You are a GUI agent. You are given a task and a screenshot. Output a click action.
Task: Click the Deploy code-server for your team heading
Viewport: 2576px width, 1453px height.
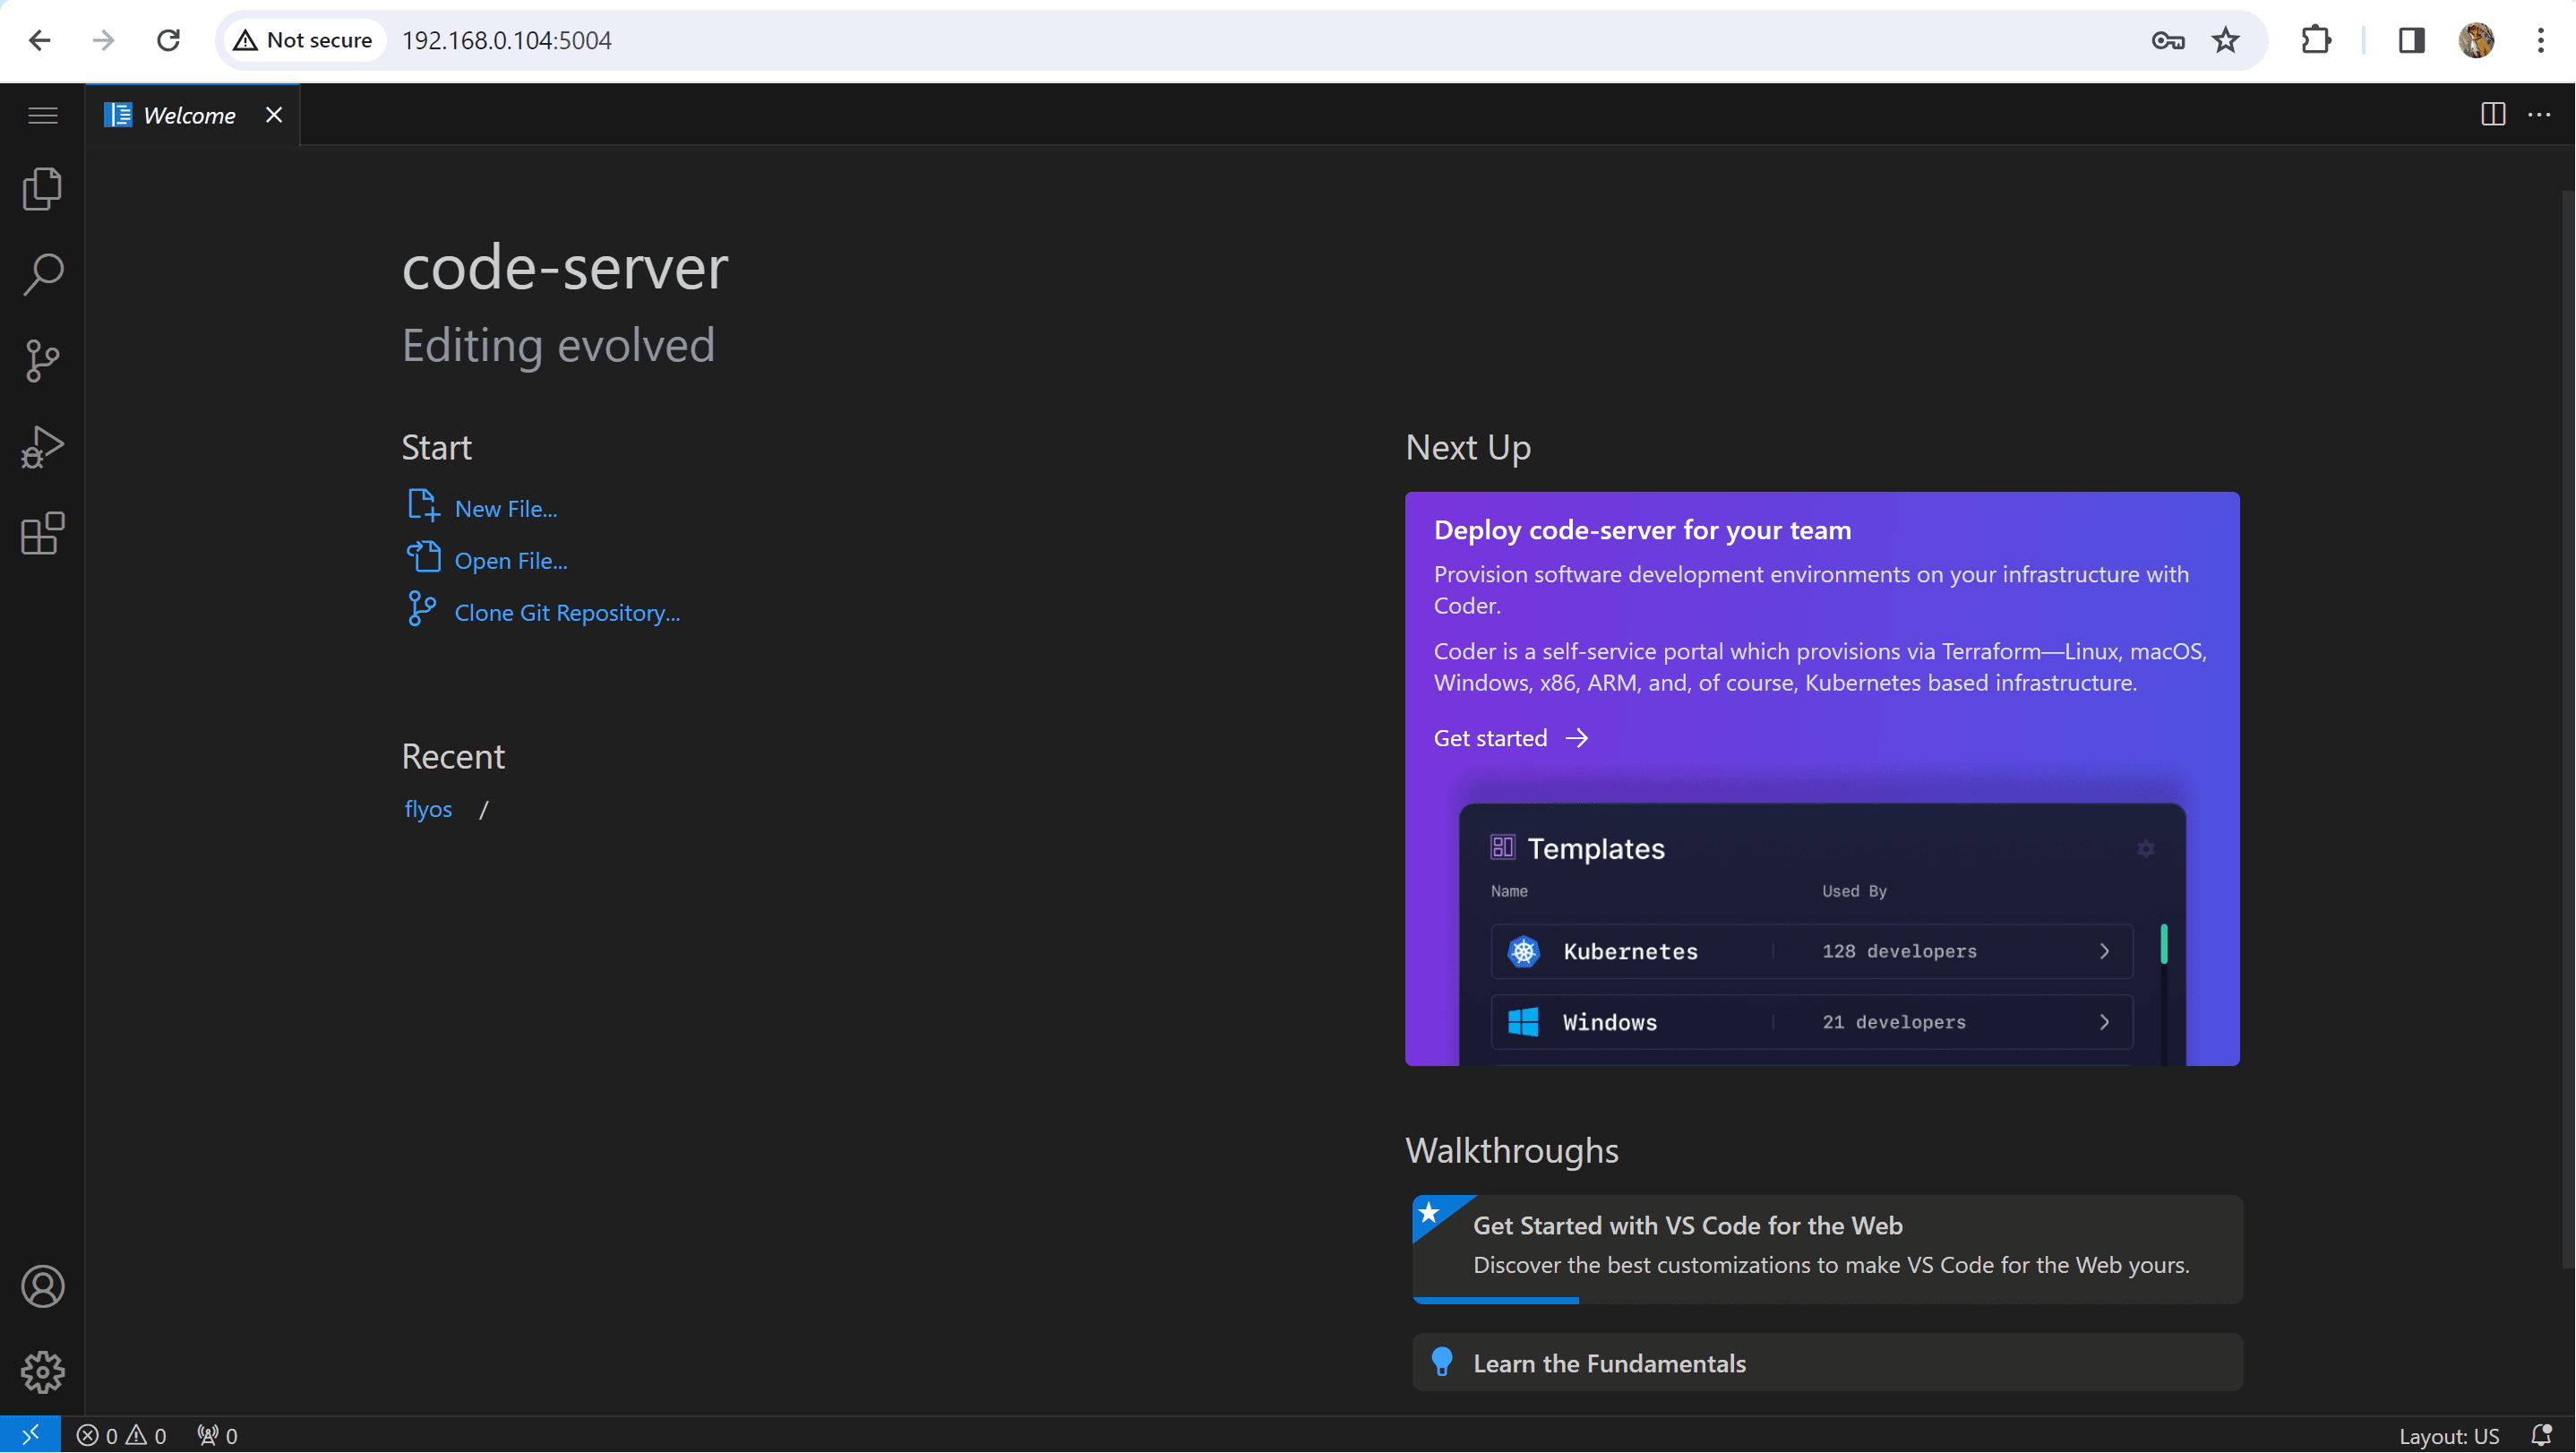point(1642,530)
